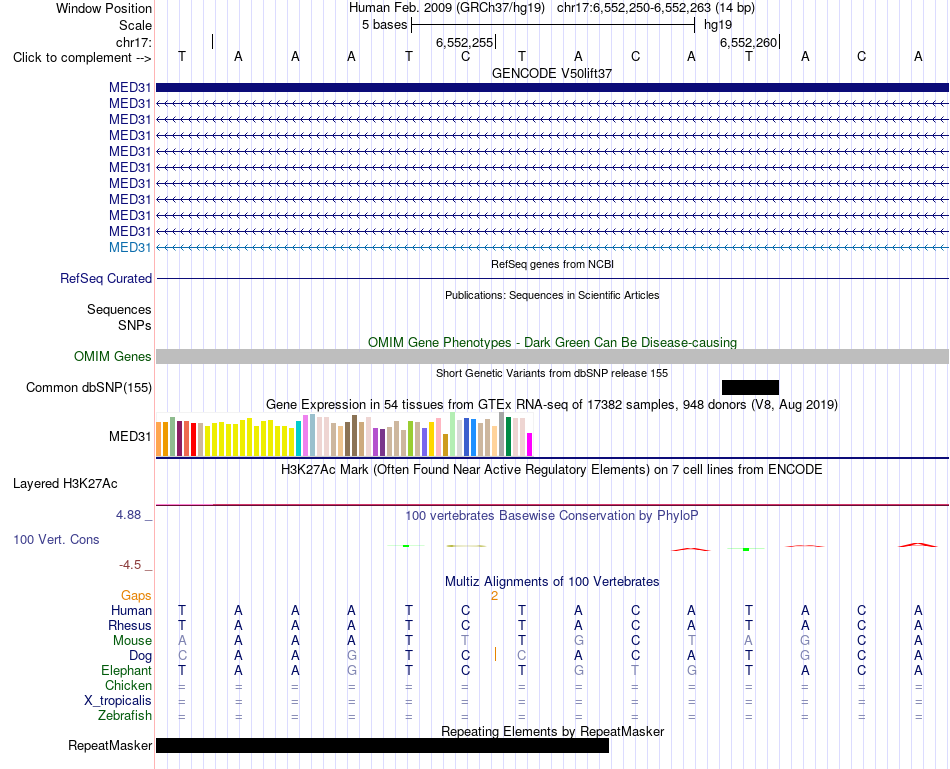Select the Scale track label
This screenshot has height=769, width=950.
[x=135, y=25]
